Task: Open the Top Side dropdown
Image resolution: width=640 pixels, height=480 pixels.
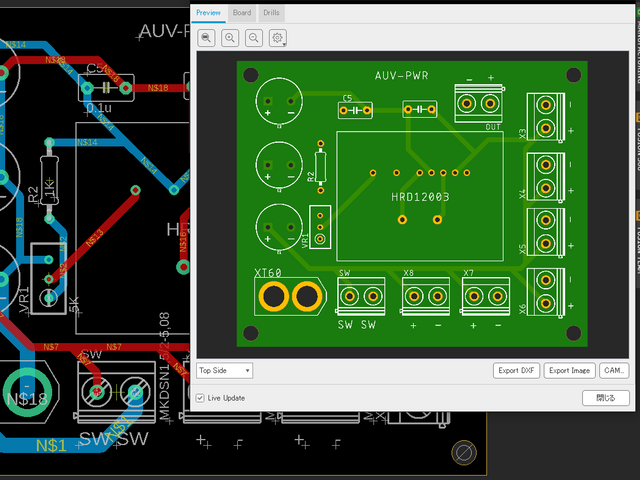Action: pos(224,370)
